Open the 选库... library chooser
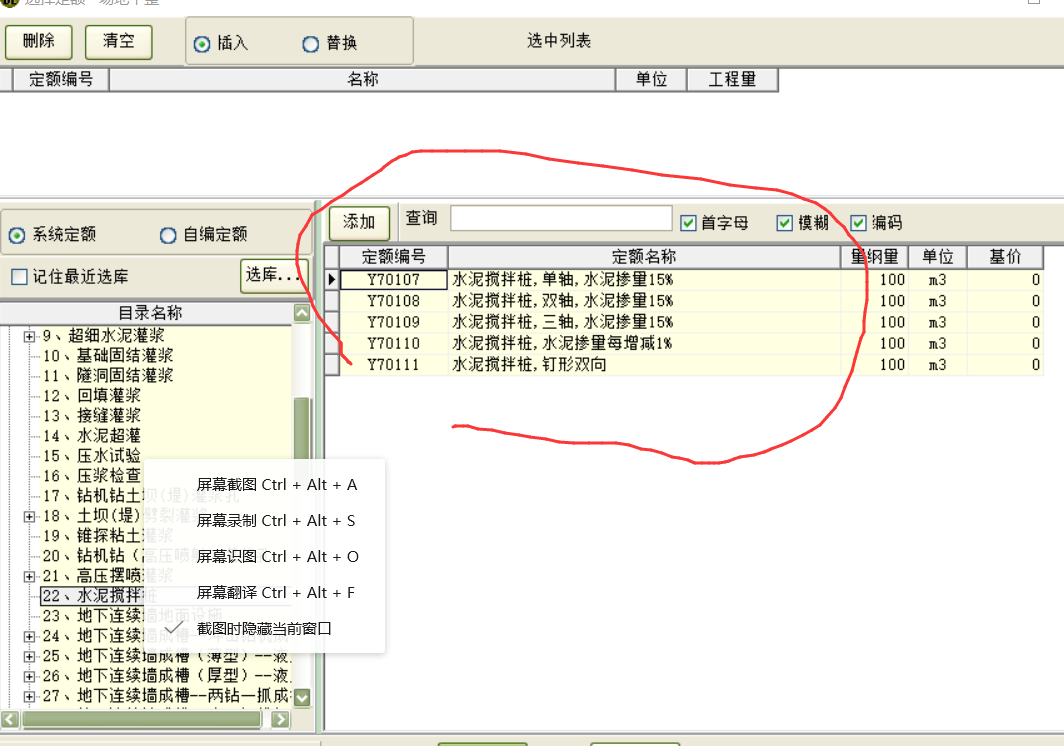 tap(271, 275)
